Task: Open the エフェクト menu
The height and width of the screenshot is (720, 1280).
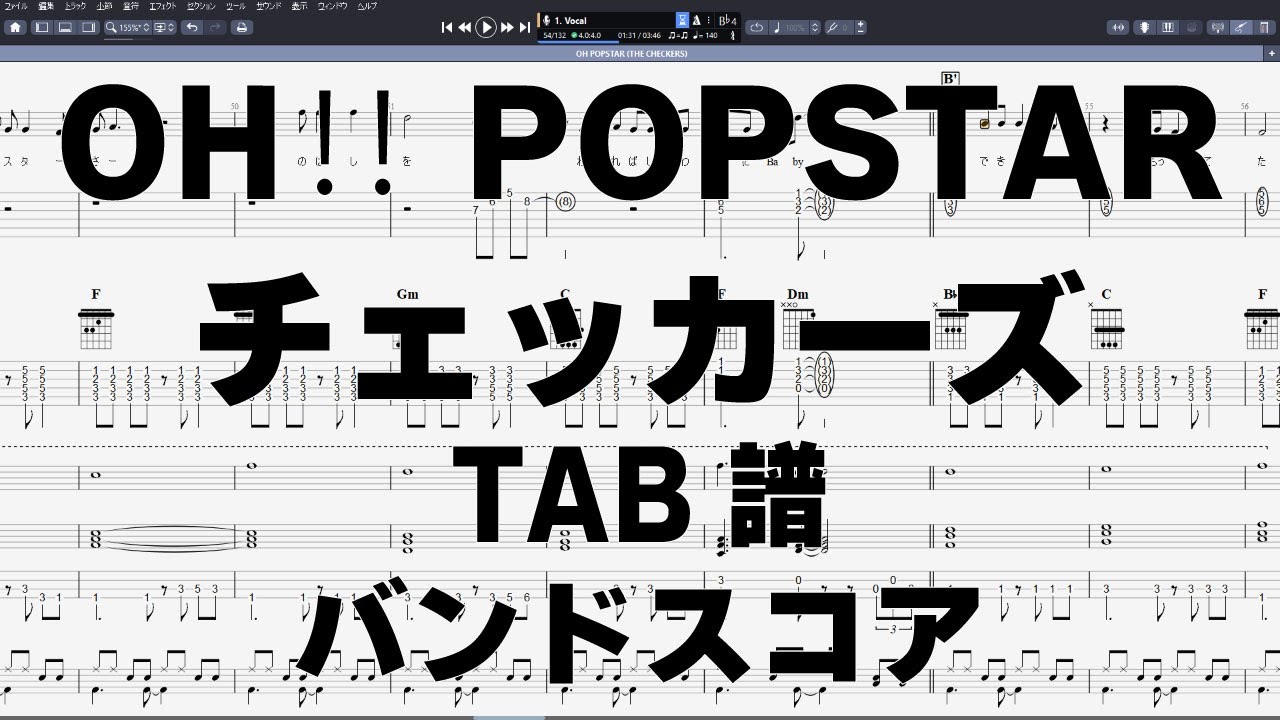Action: 163,6
